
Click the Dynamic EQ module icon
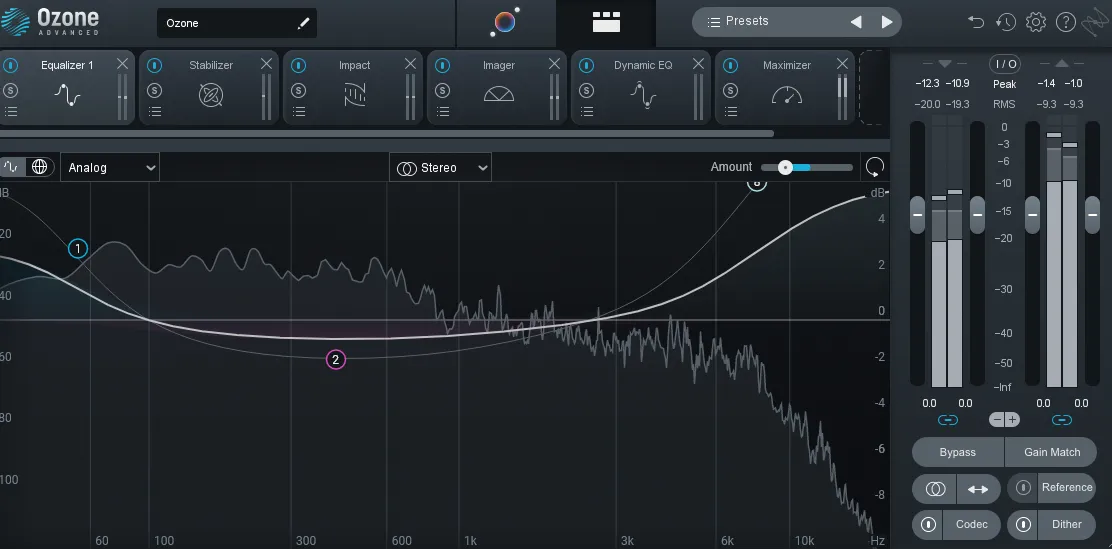[x=643, y=94]
